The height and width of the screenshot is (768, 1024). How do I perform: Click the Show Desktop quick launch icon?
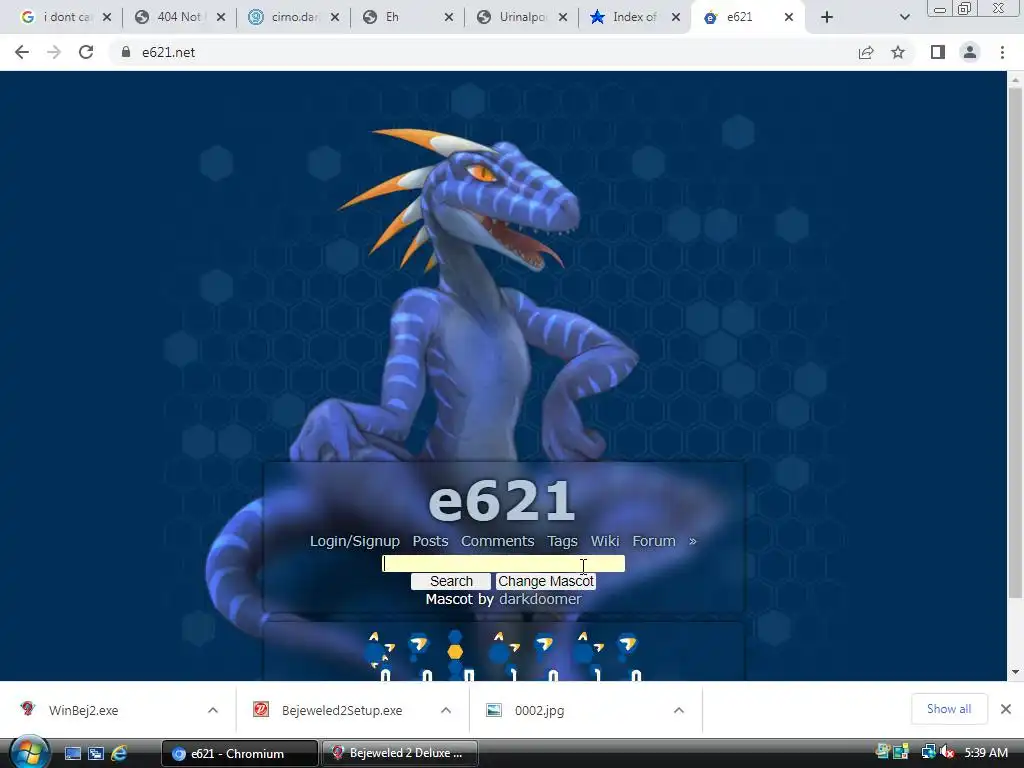pyautogui.click(x=72, y=754)
